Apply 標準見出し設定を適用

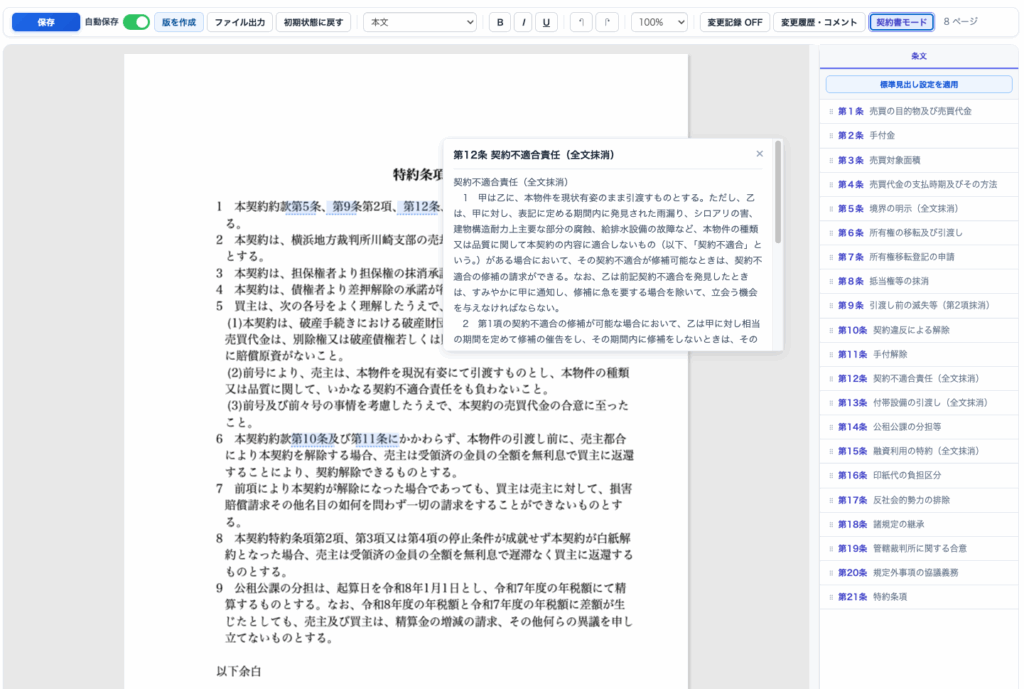click(918, 85)
